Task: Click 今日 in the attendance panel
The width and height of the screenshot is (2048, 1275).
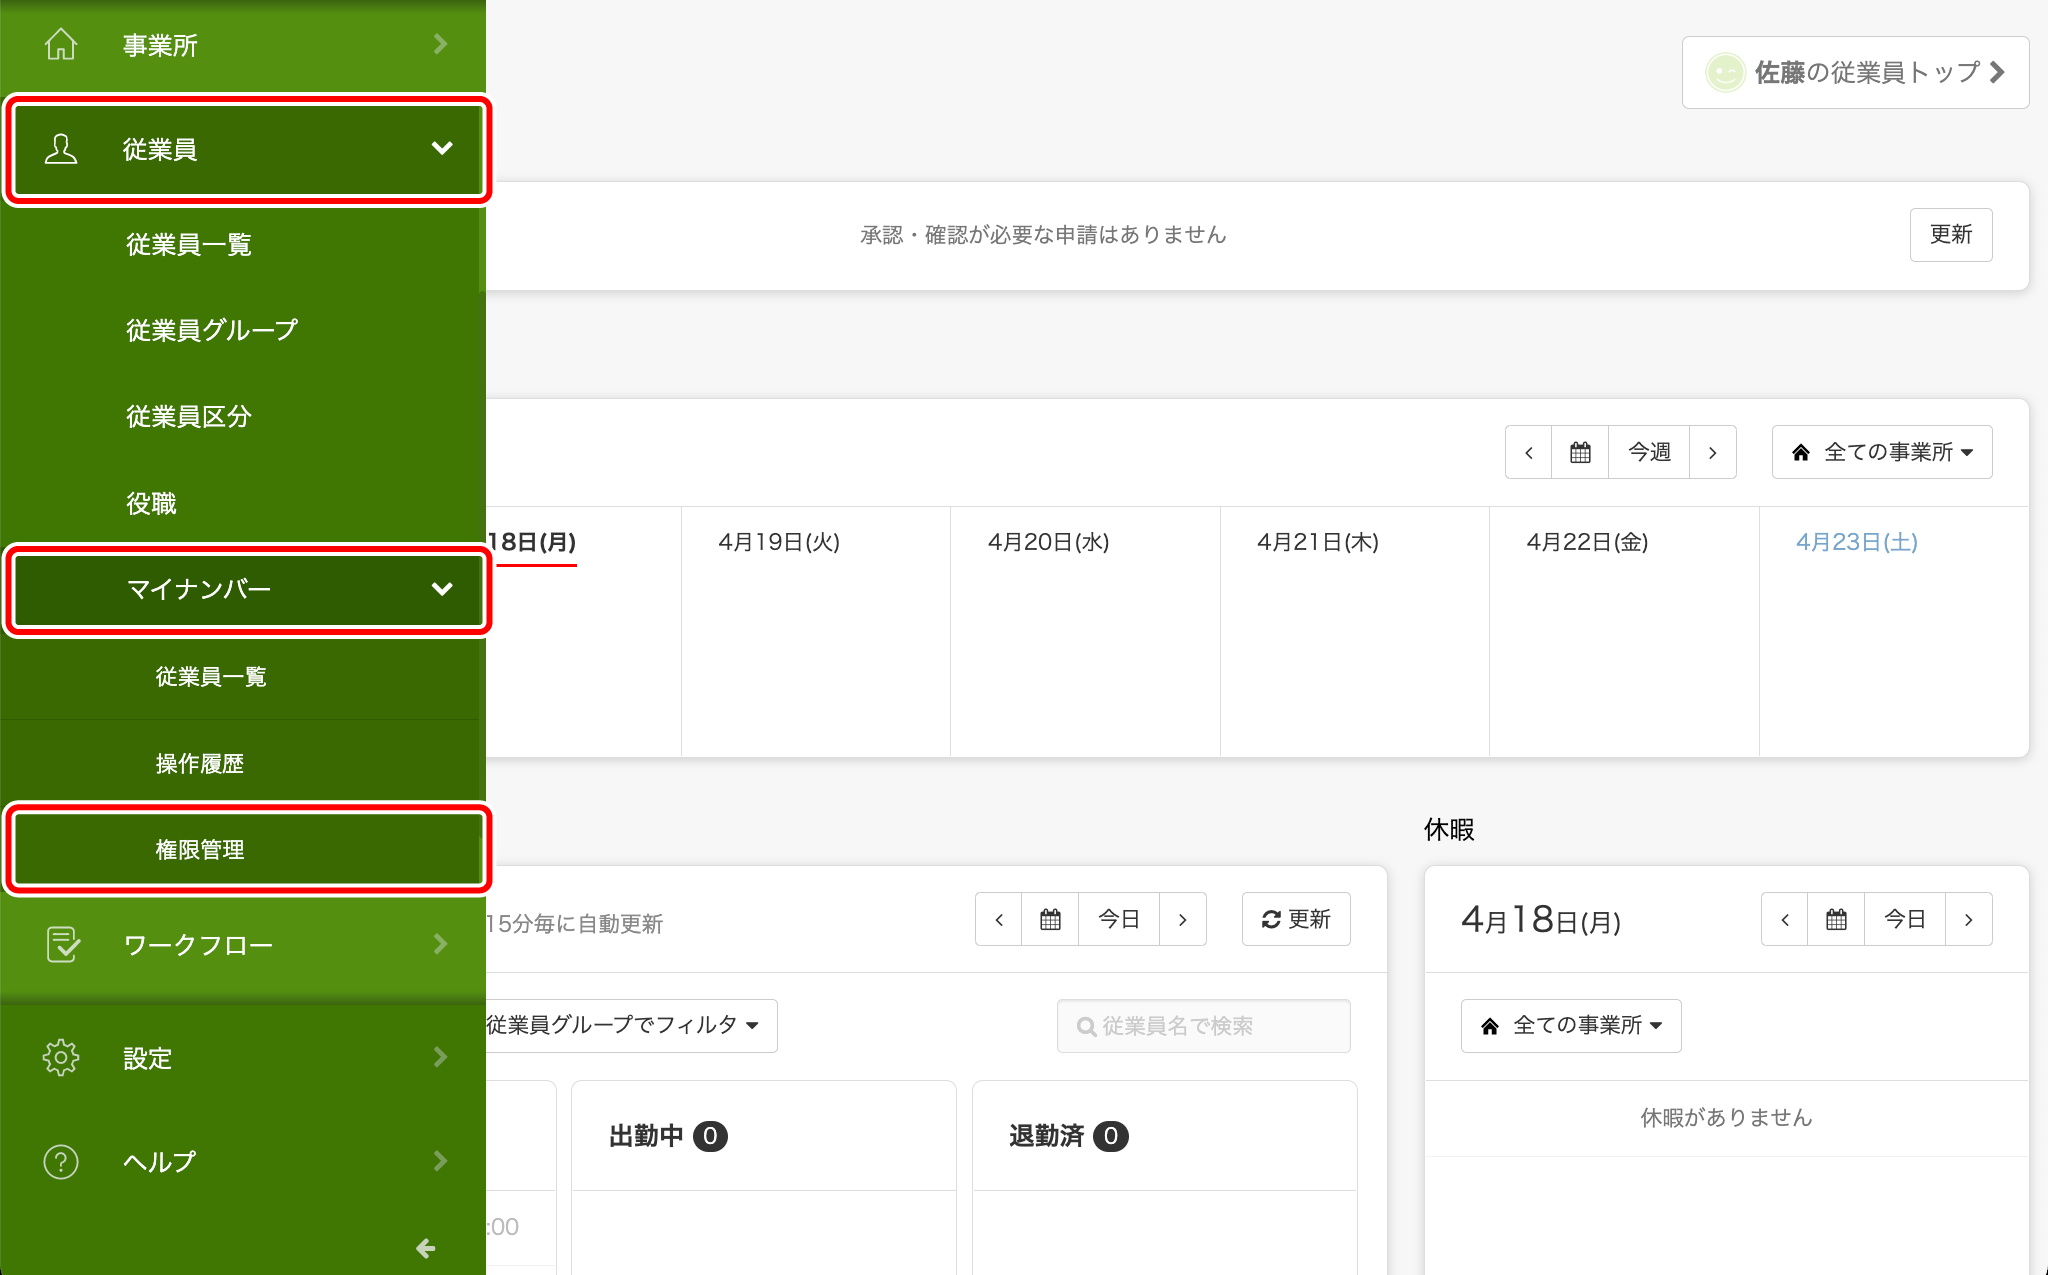Action: coord(1119,919)
